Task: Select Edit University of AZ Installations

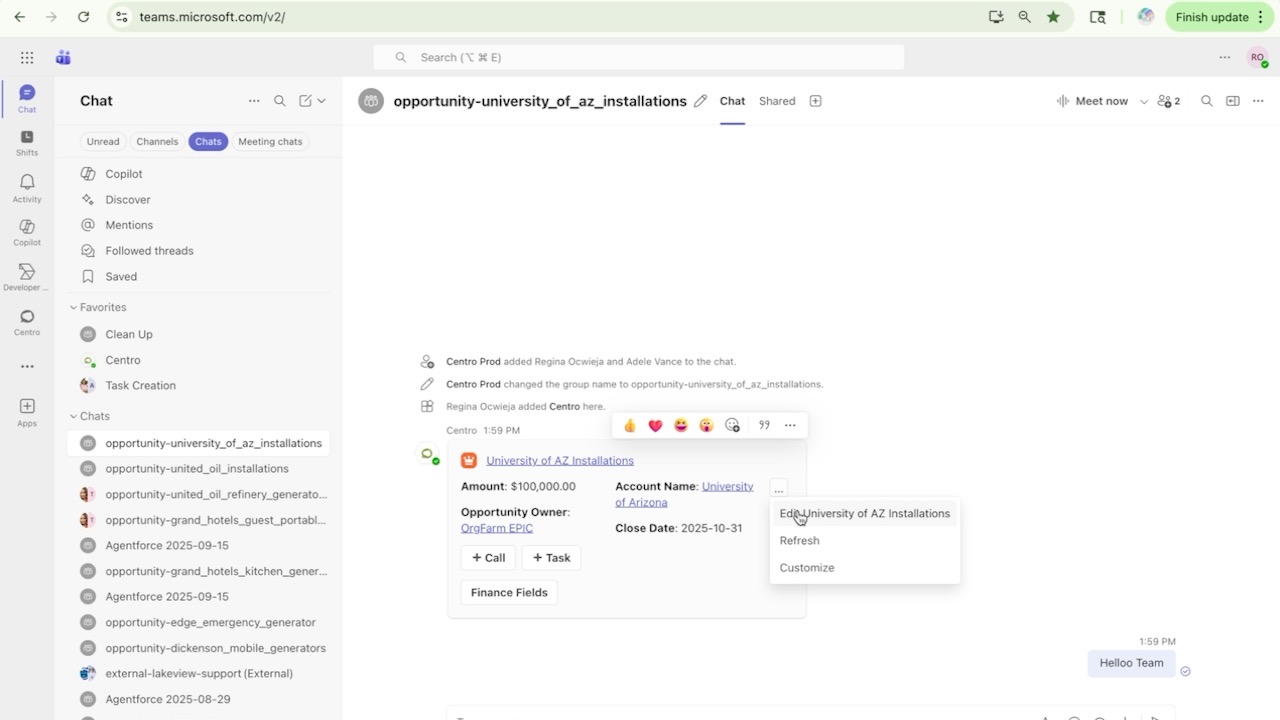Action: point(865,513)
